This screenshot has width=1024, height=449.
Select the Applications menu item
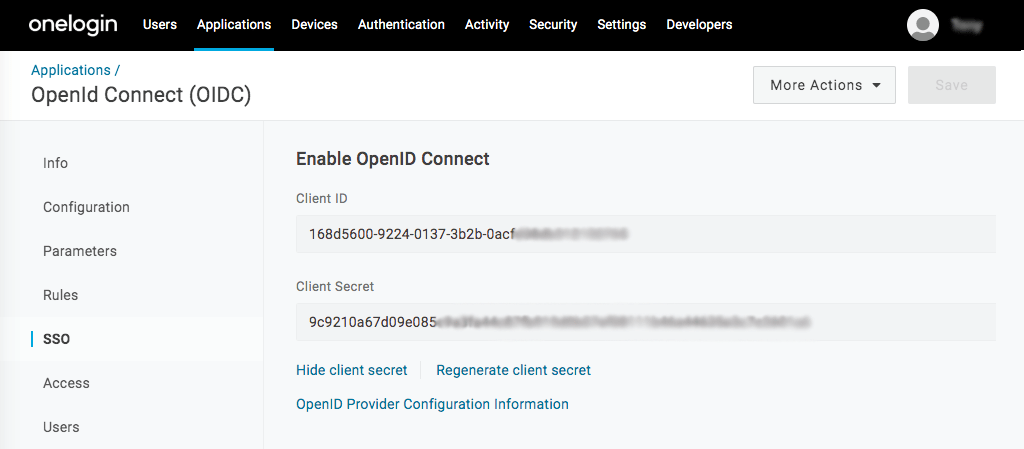pyautogui.click(x=234, y=24)
